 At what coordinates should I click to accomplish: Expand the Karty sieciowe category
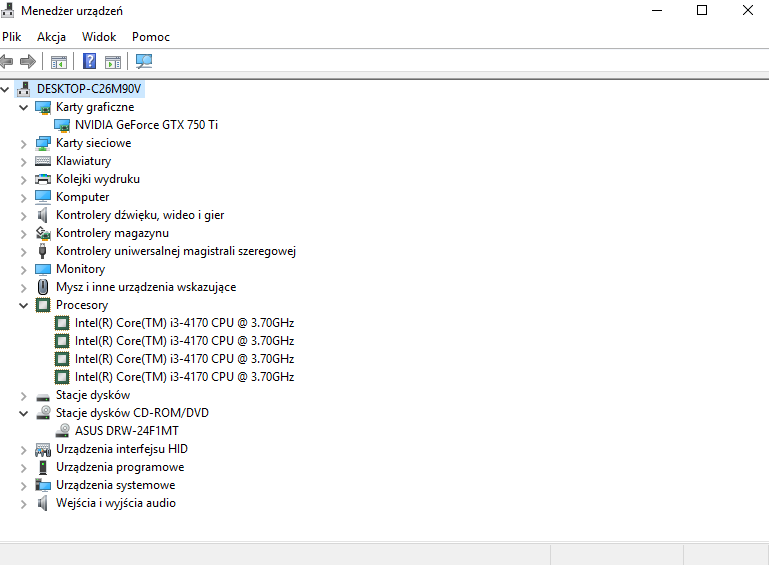pyautogui.click(x=24, y=144)
